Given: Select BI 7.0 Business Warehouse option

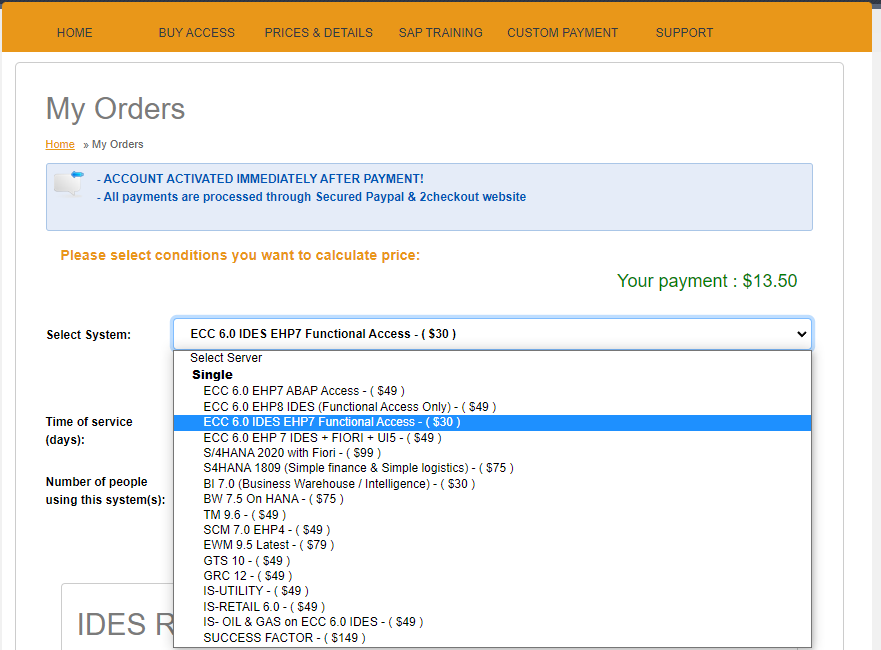Looking at the screenshot, I should (x=492, y=484).
